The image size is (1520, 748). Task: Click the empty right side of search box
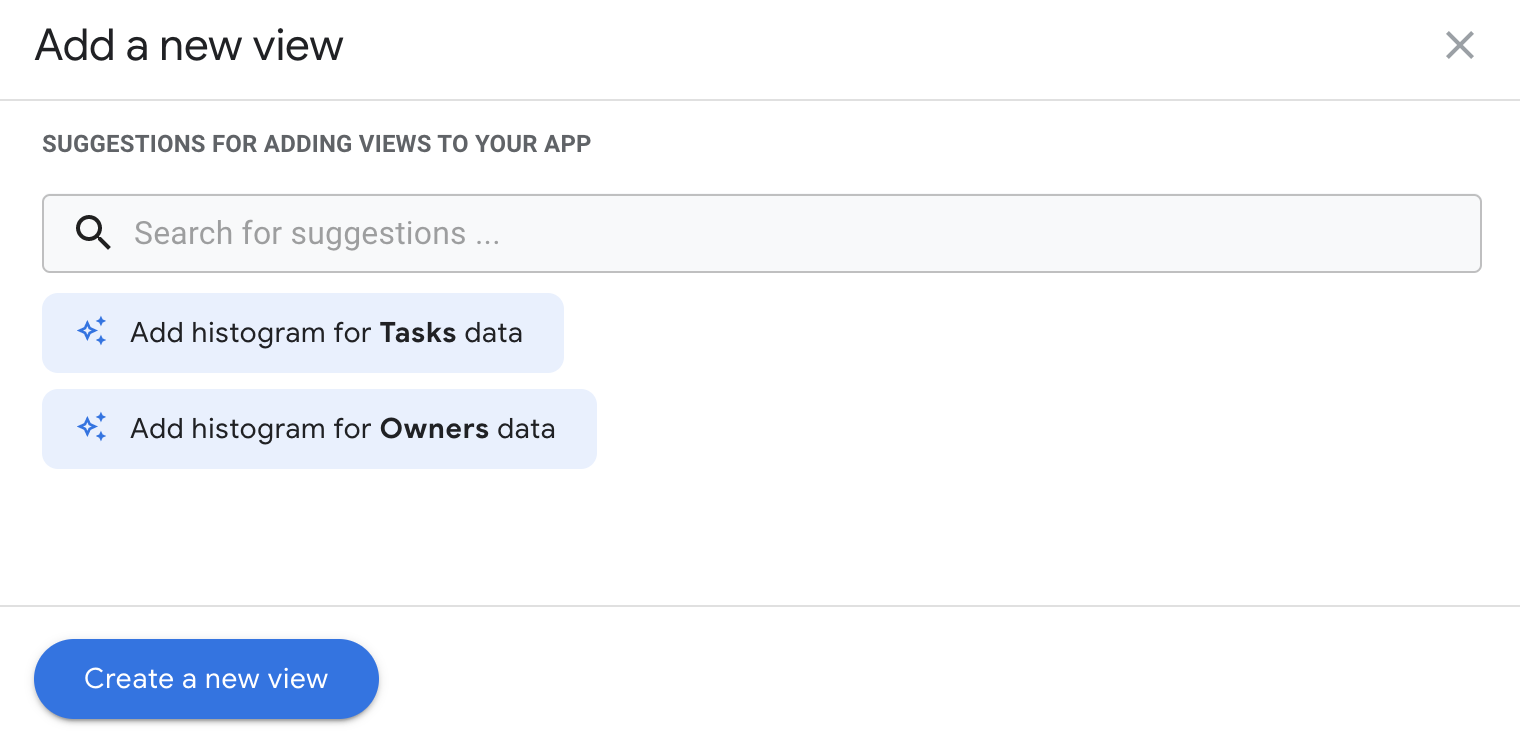[1200, 233]
